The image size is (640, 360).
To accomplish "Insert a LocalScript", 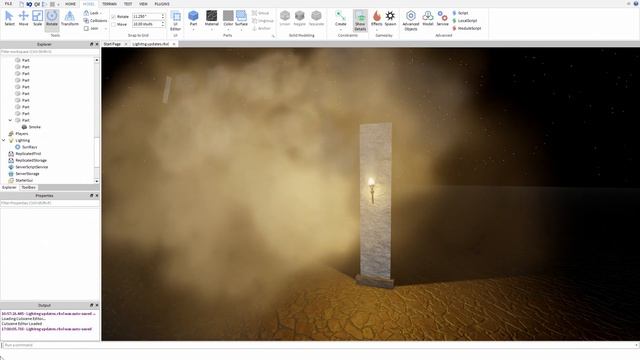I will [x=464, y=20].
